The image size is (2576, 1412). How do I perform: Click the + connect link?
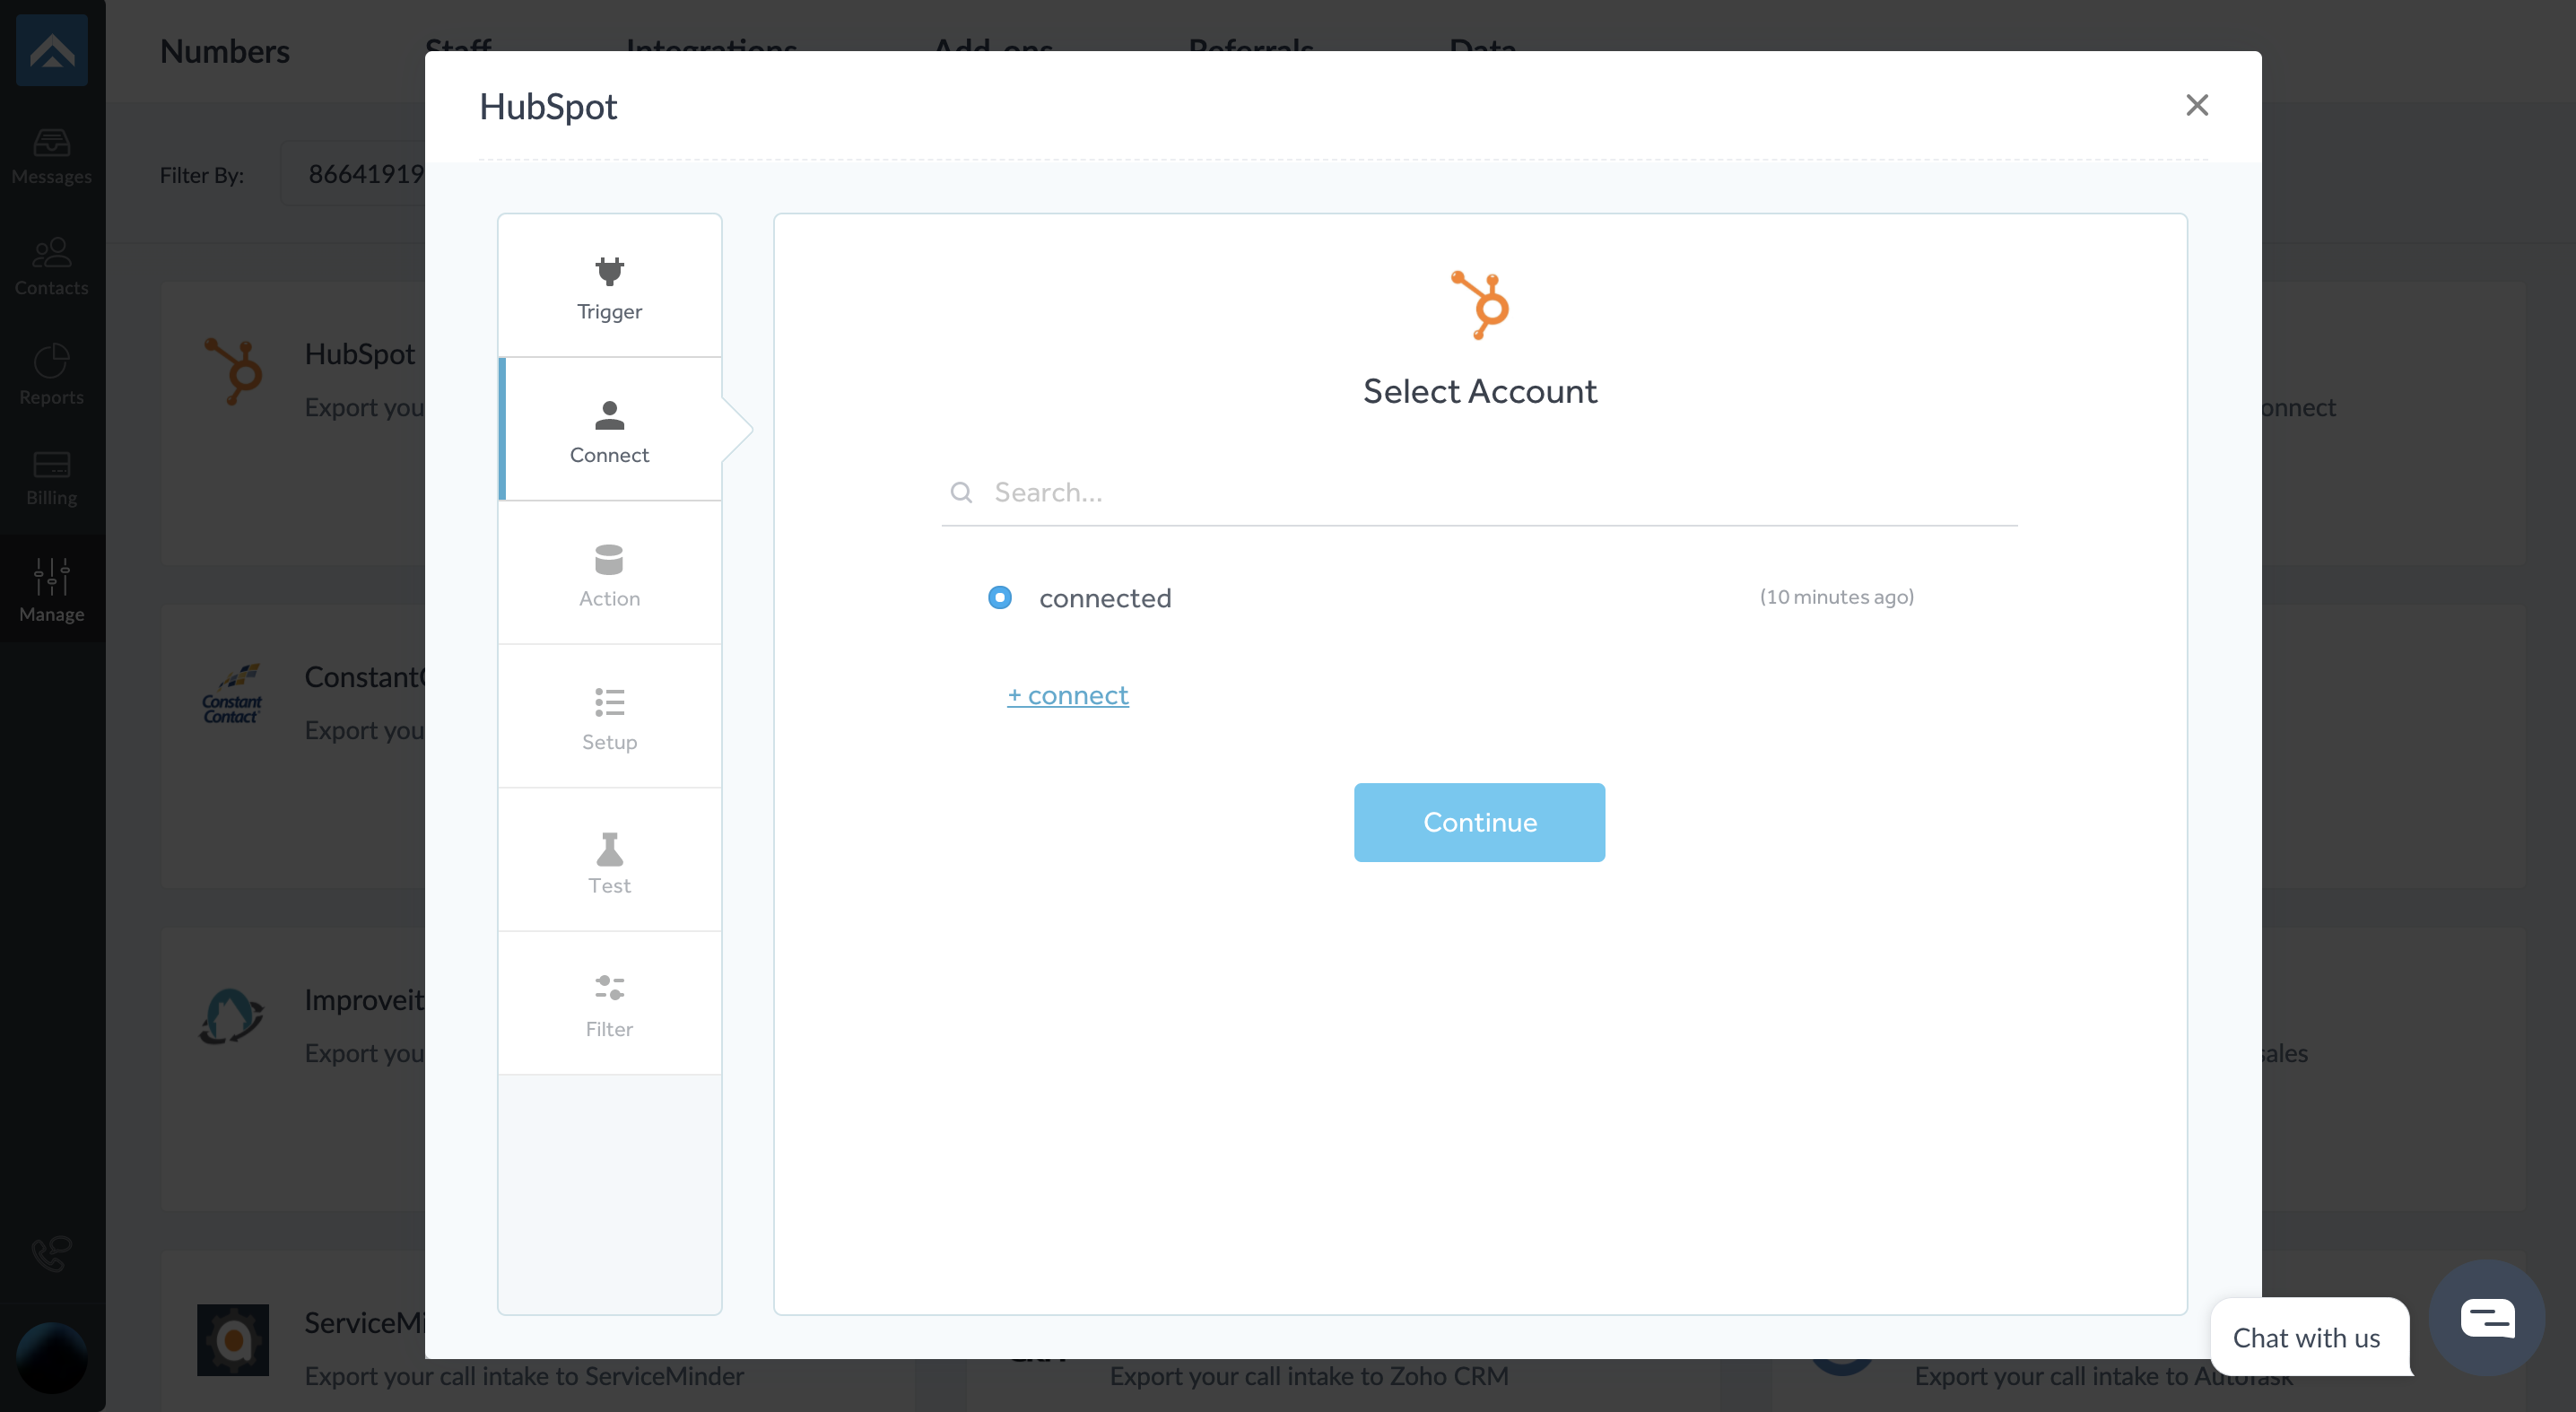pos(1069,693)
